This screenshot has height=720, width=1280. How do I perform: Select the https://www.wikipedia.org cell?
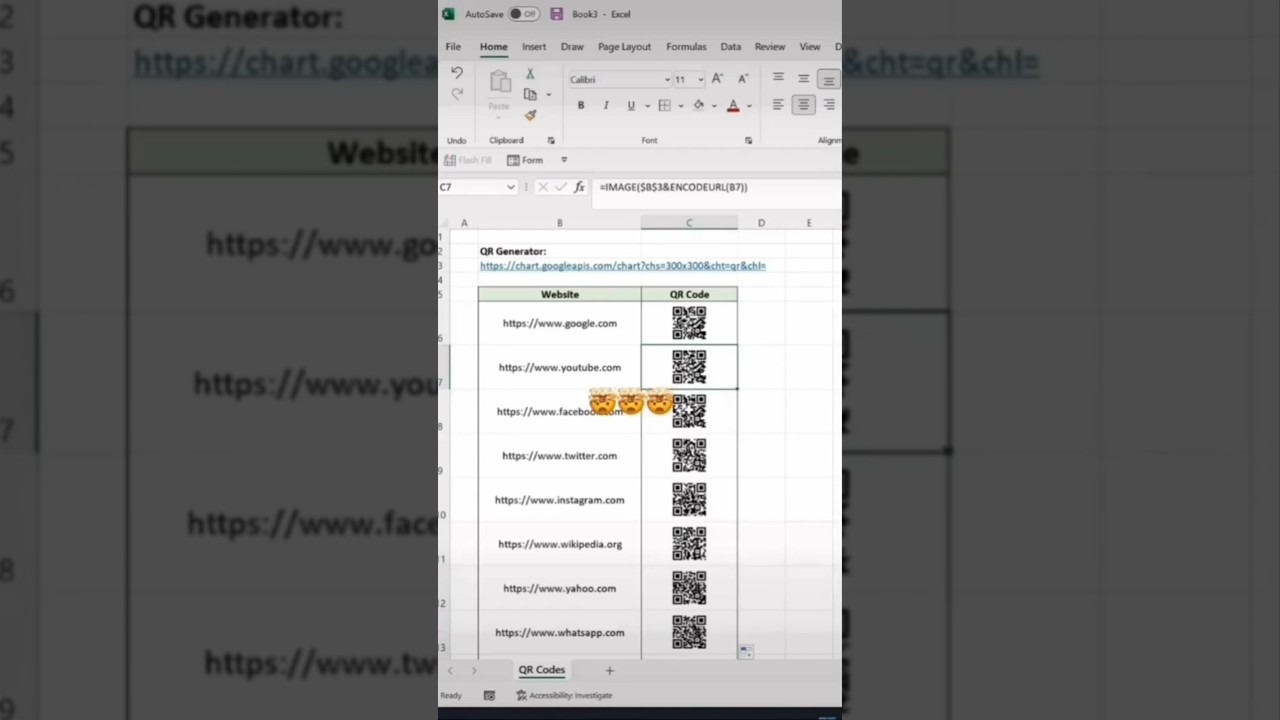560,544
